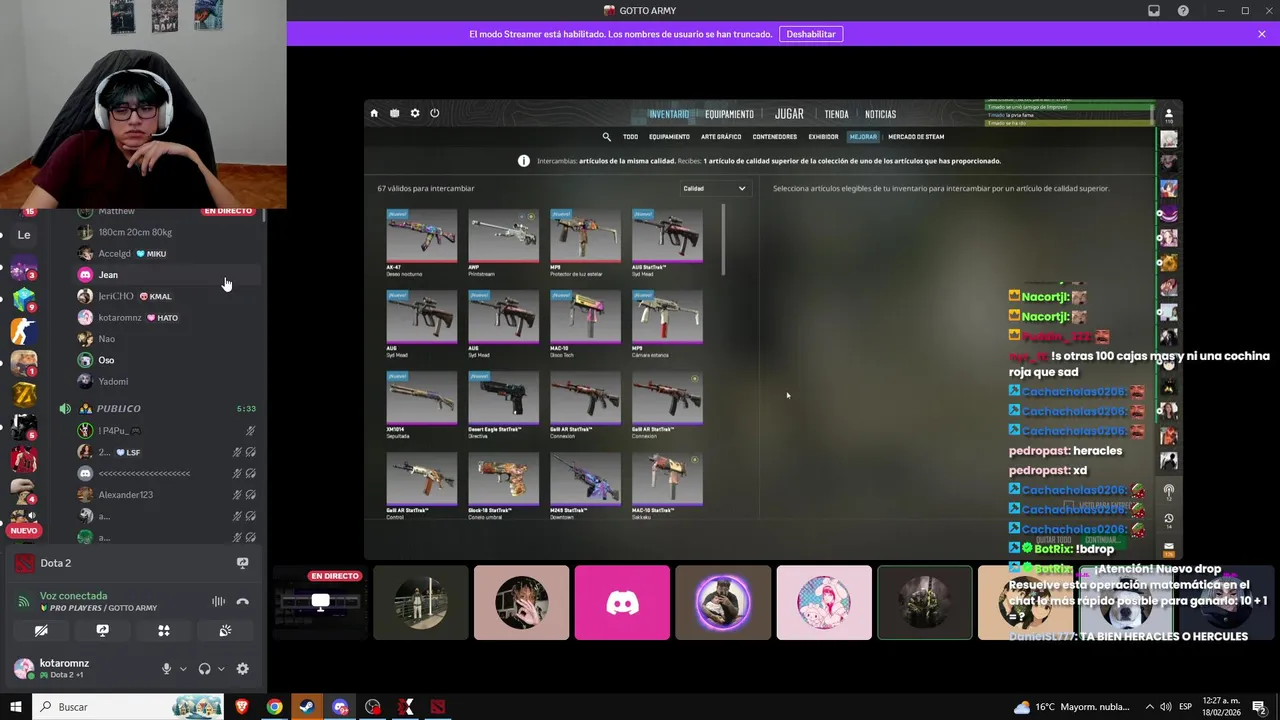This screenshot has height=720, width=1280.
Task: Select the Contenedores inventory subtab
Action: tap(775, 137)
